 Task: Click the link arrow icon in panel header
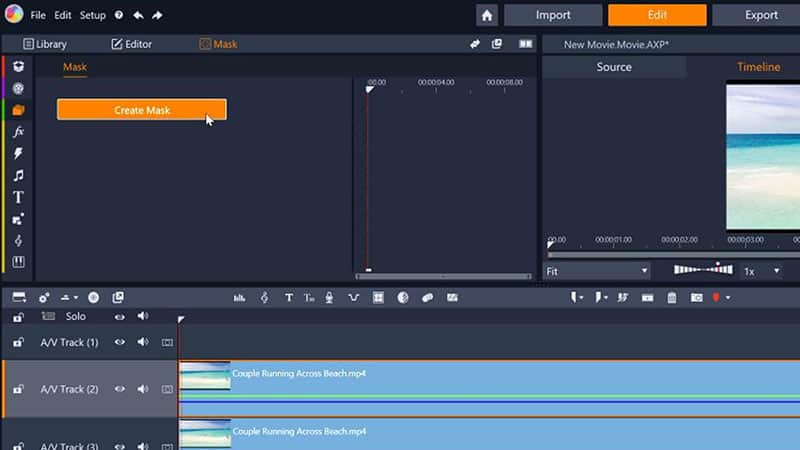(x=475, y=44)
